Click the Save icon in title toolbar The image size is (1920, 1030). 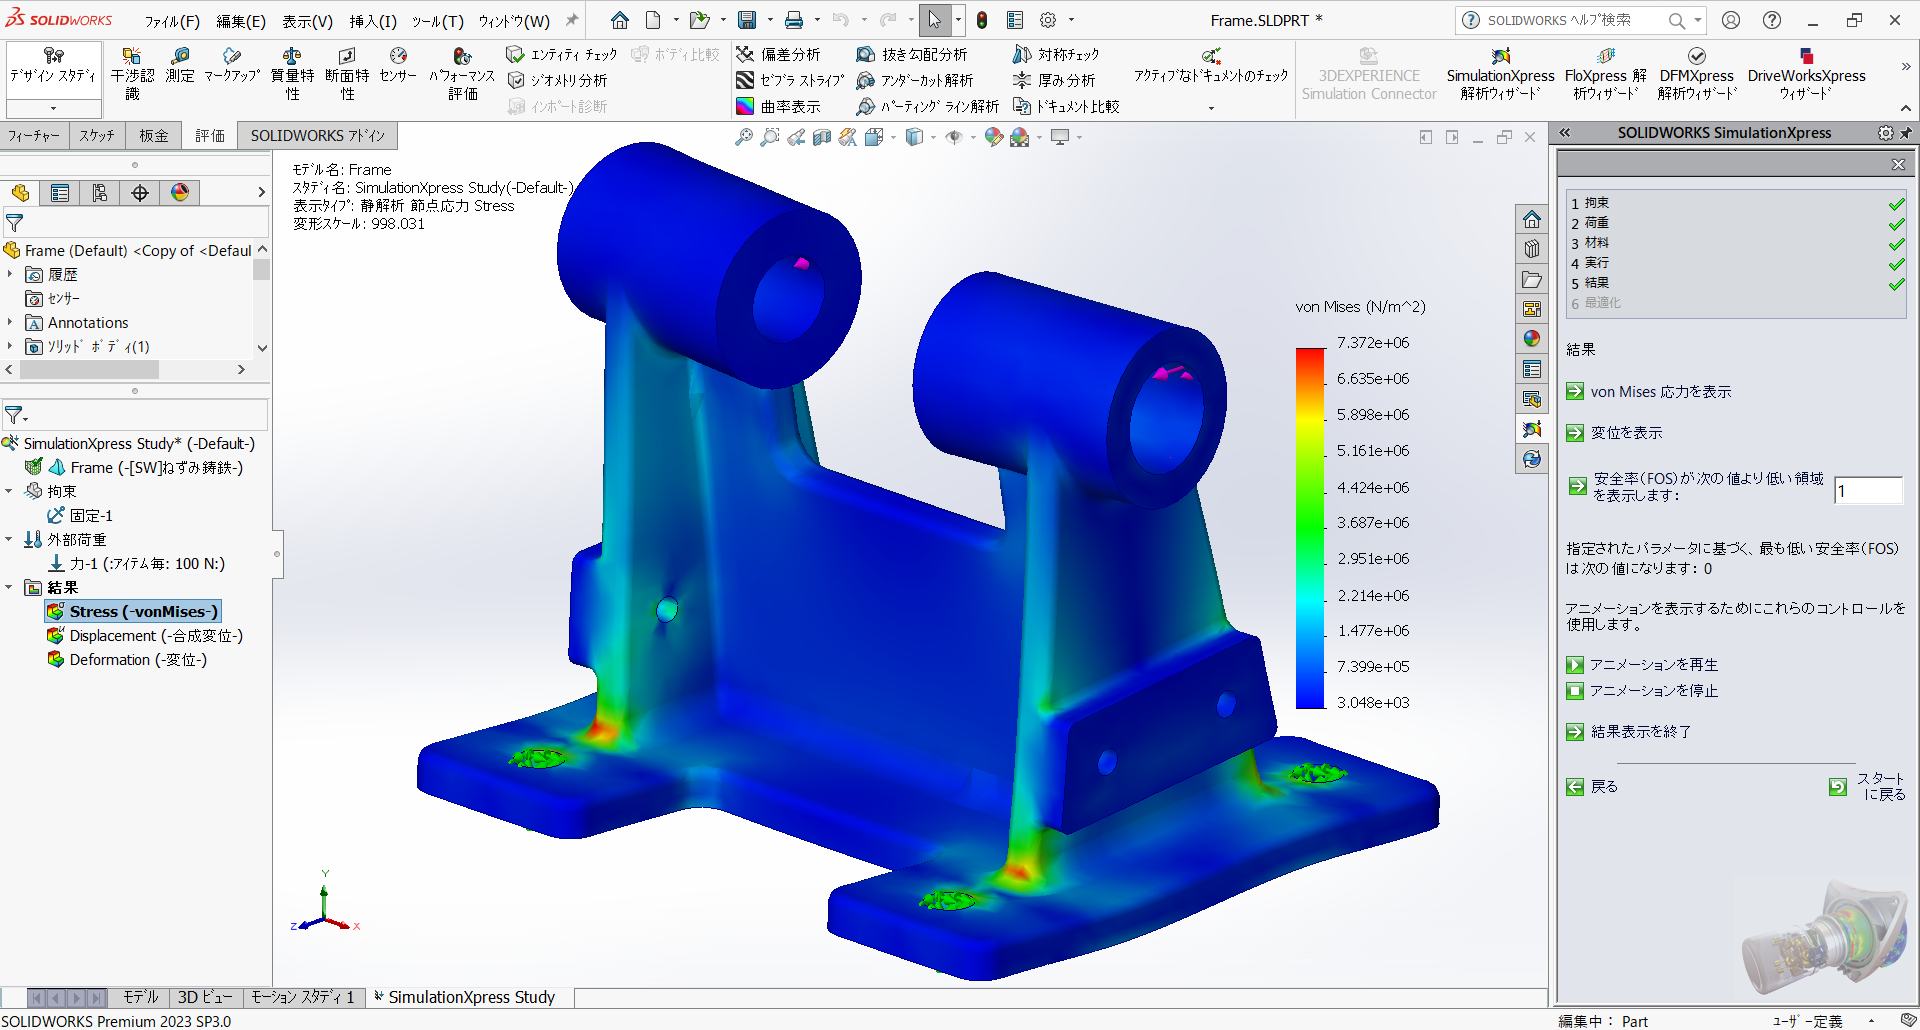747,20
